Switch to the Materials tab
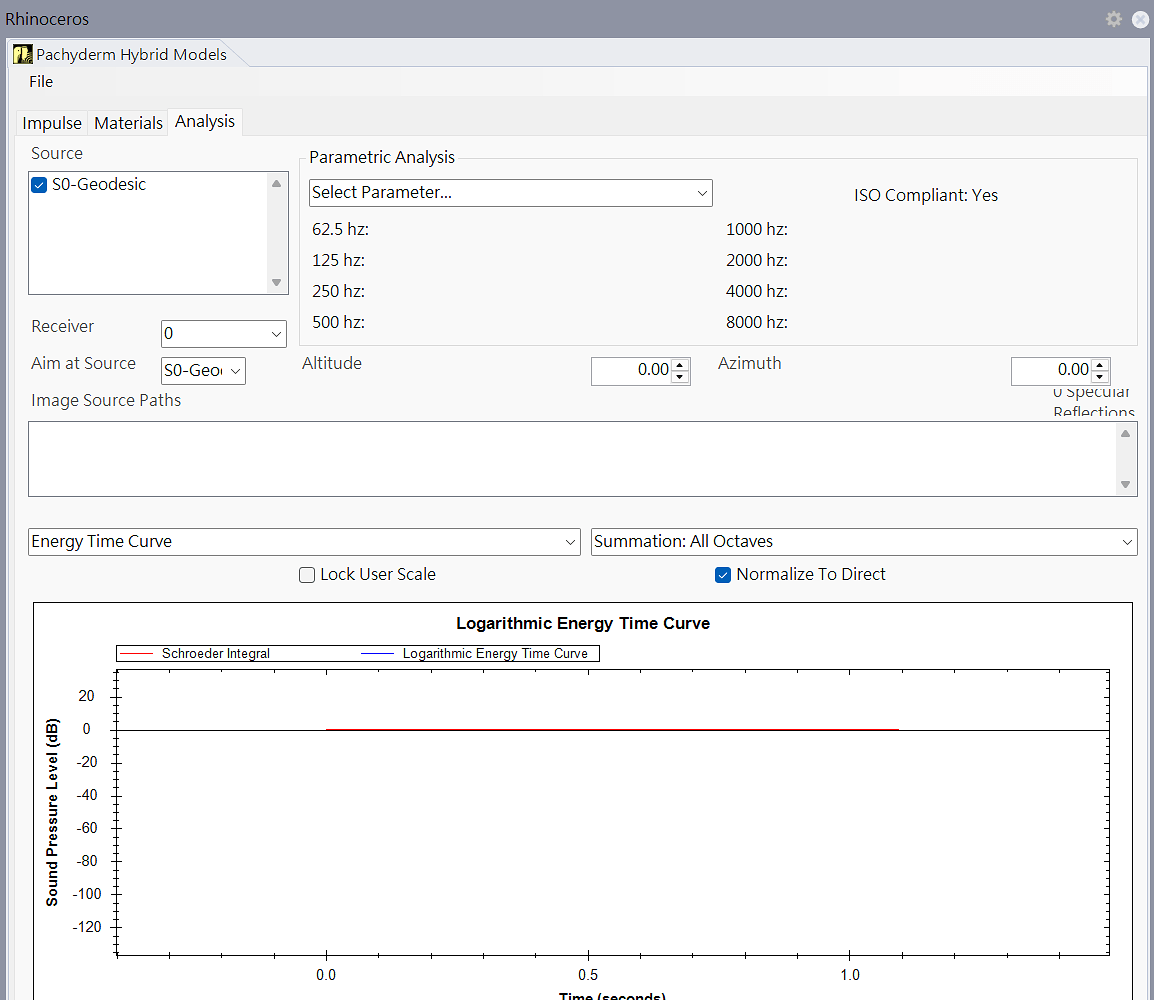This screenshot has width=1154, height=1000. pyautogui.click(x=128, y=123)
